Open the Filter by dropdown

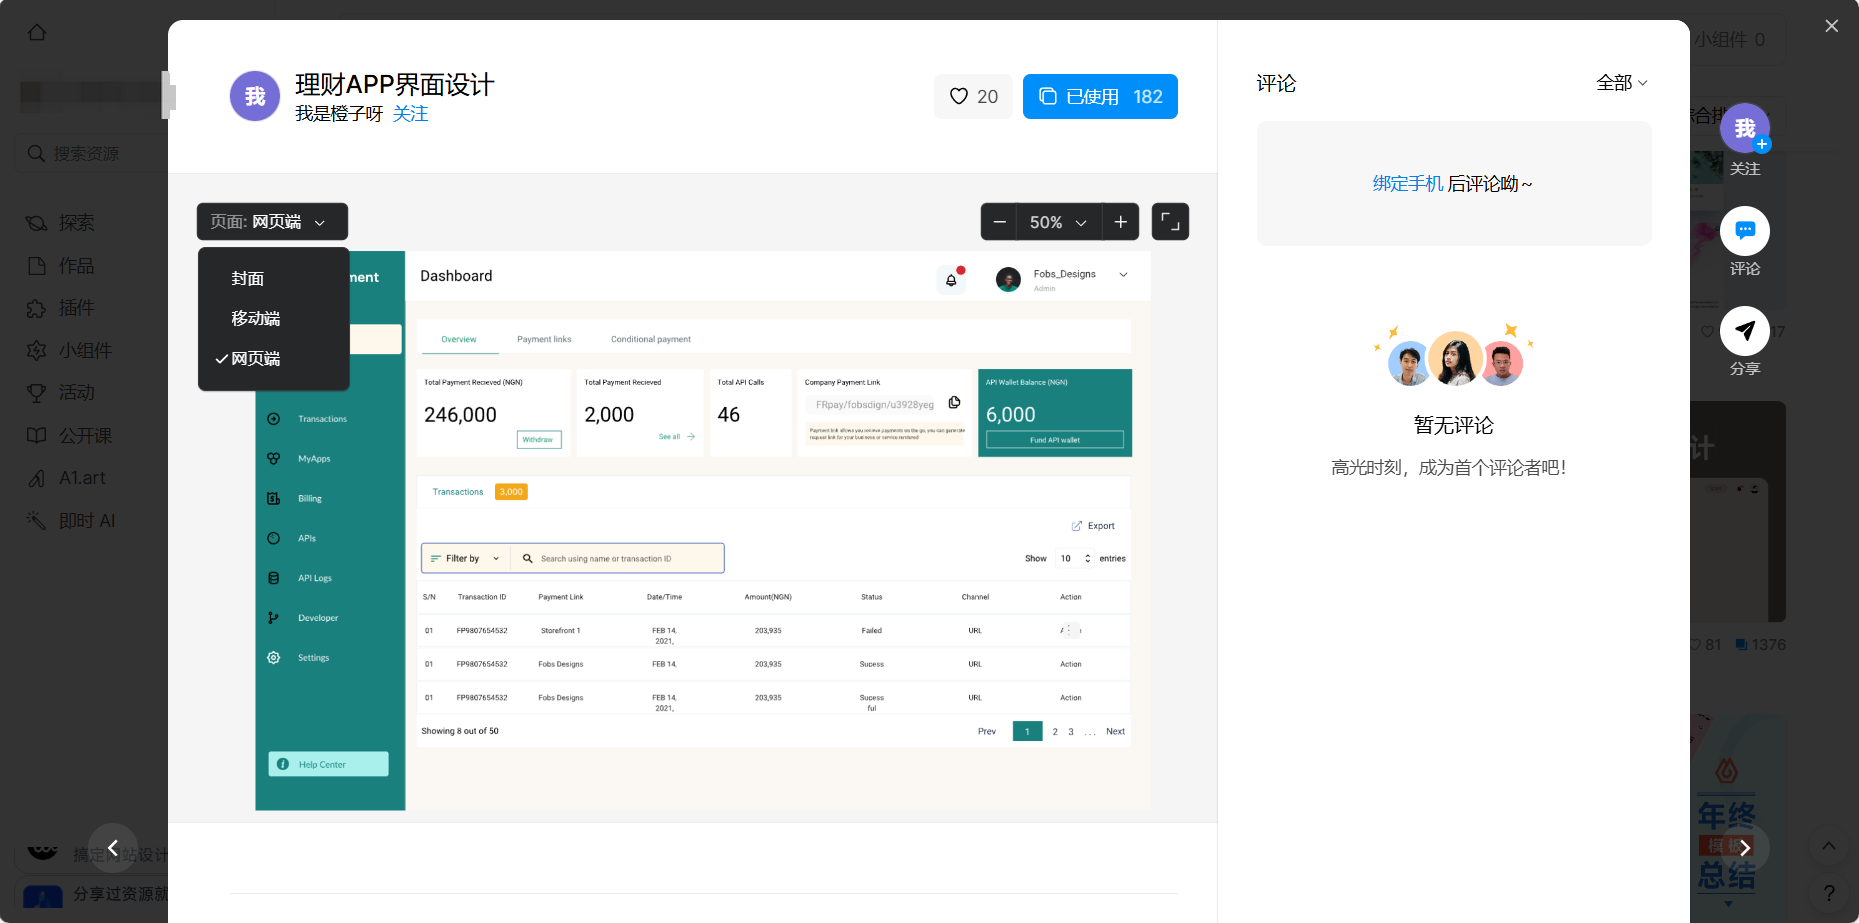[x=465, y=559]
